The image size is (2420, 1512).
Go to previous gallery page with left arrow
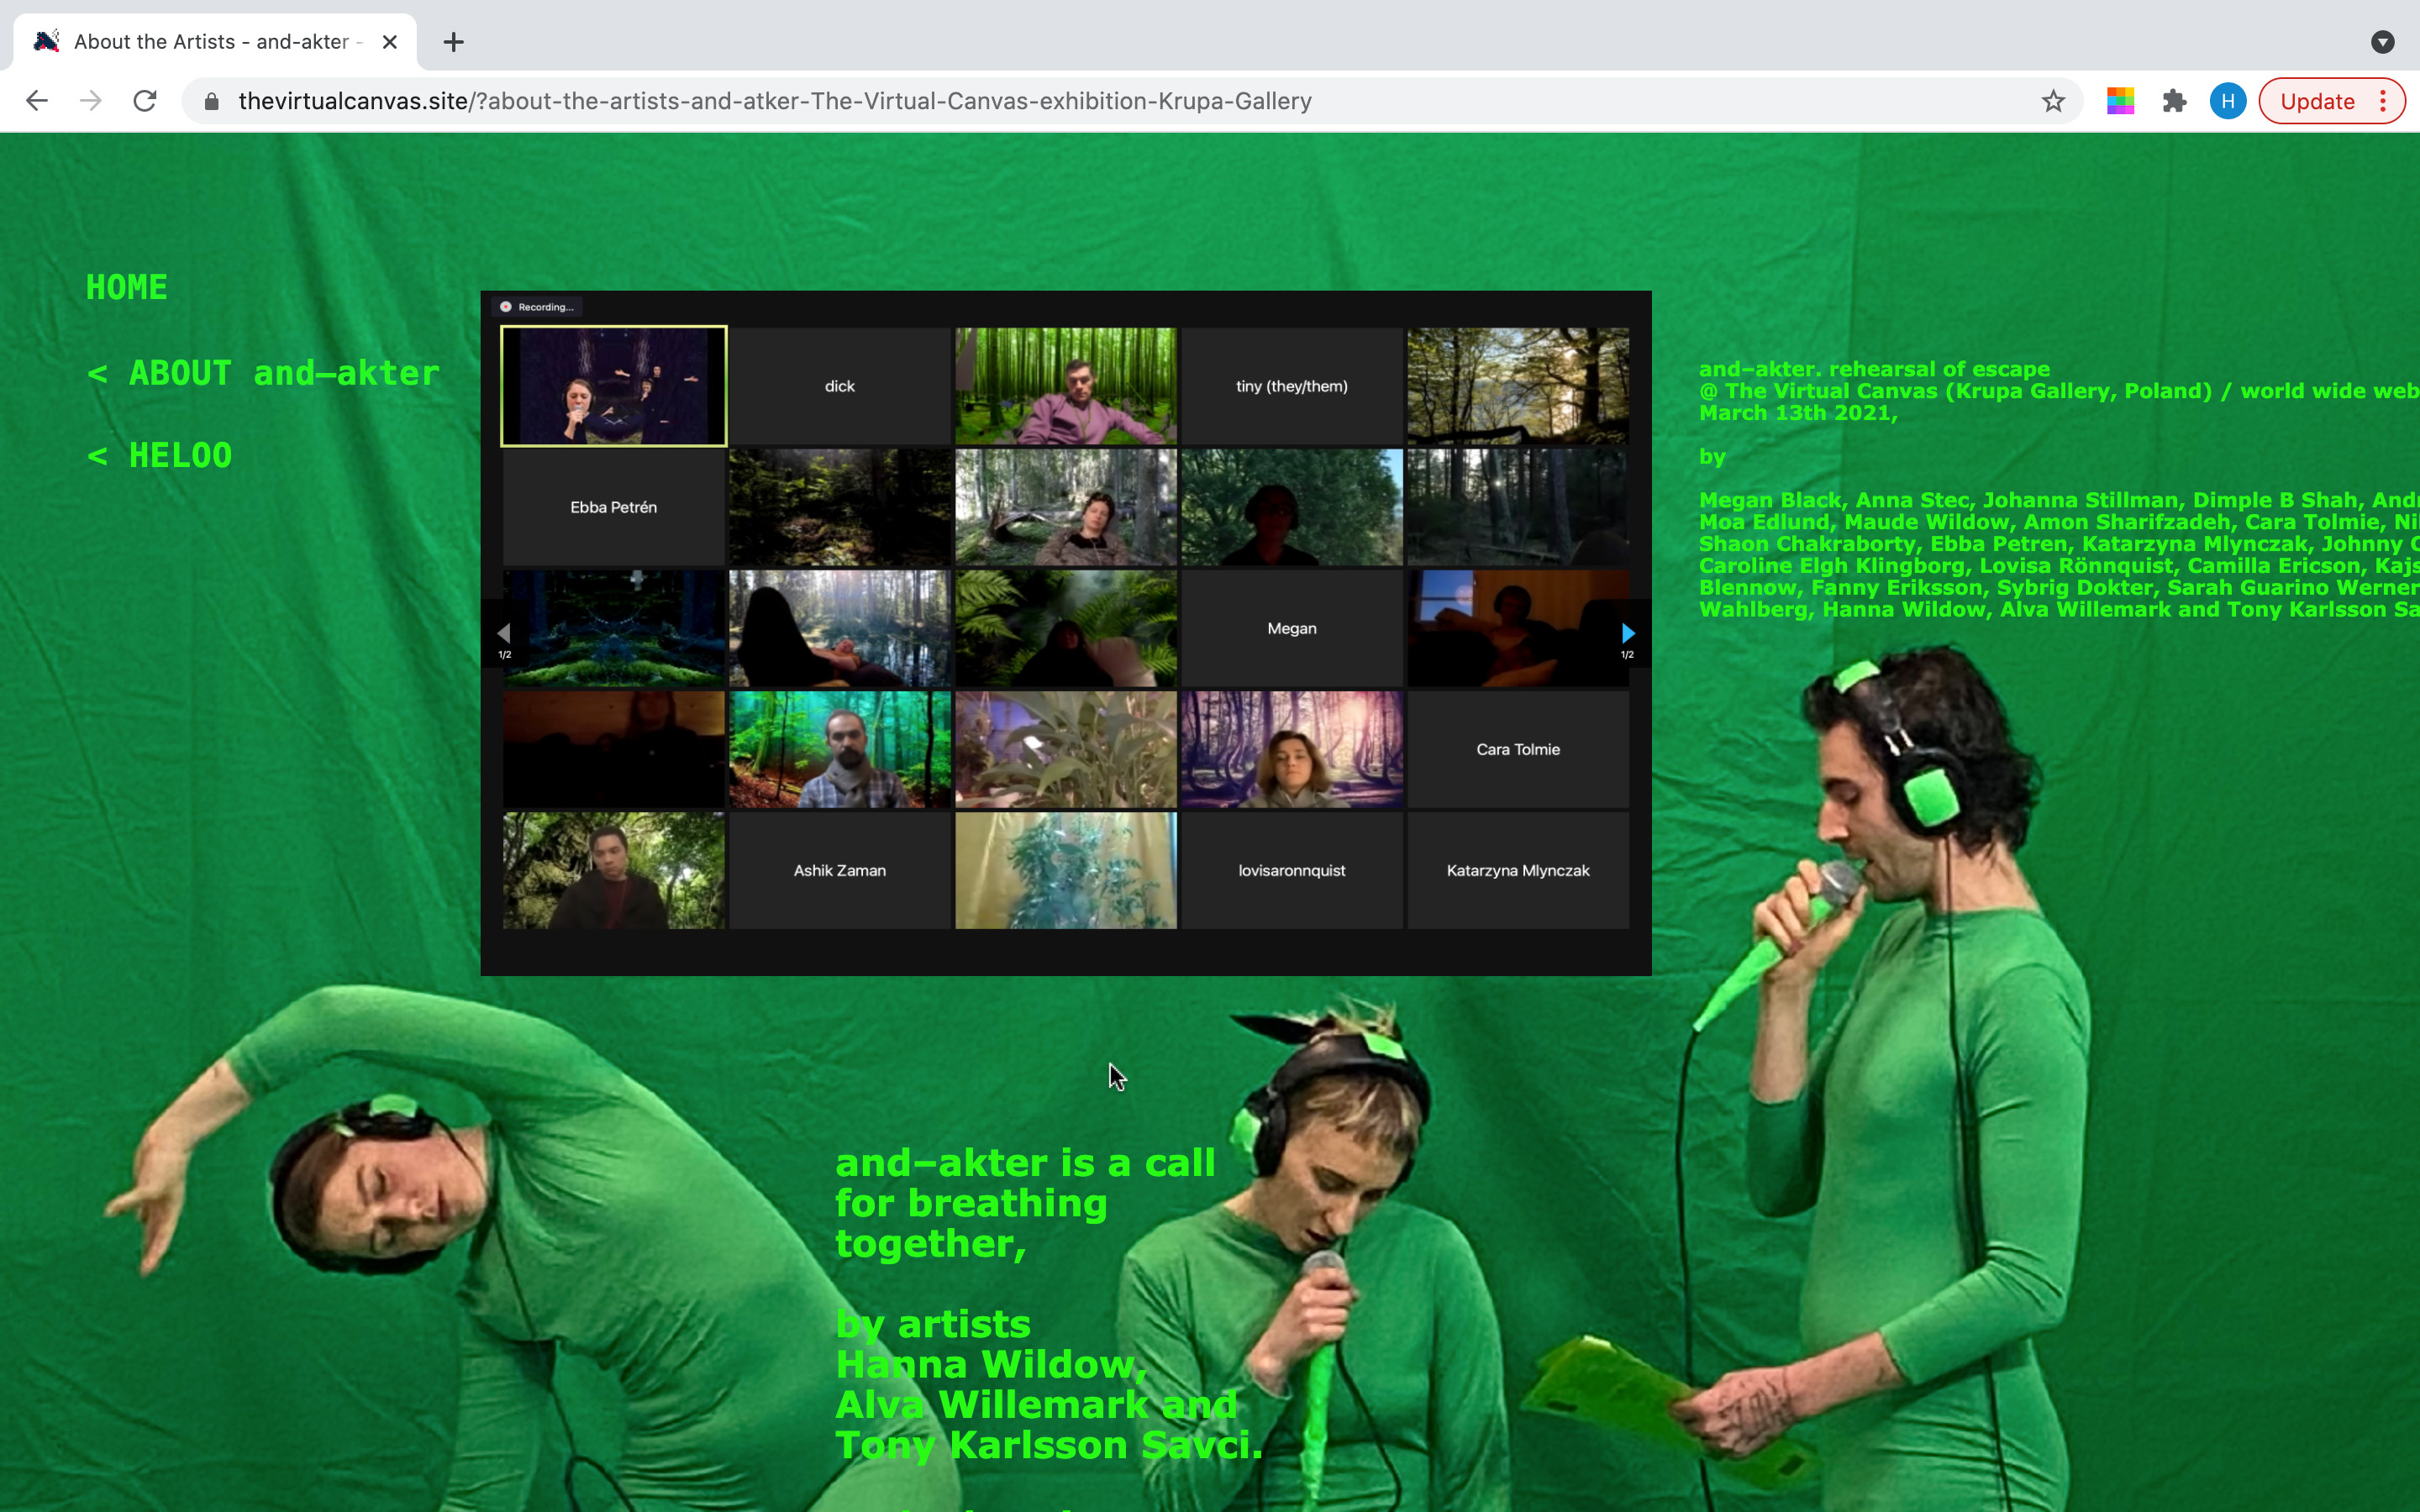coord(505,633)
